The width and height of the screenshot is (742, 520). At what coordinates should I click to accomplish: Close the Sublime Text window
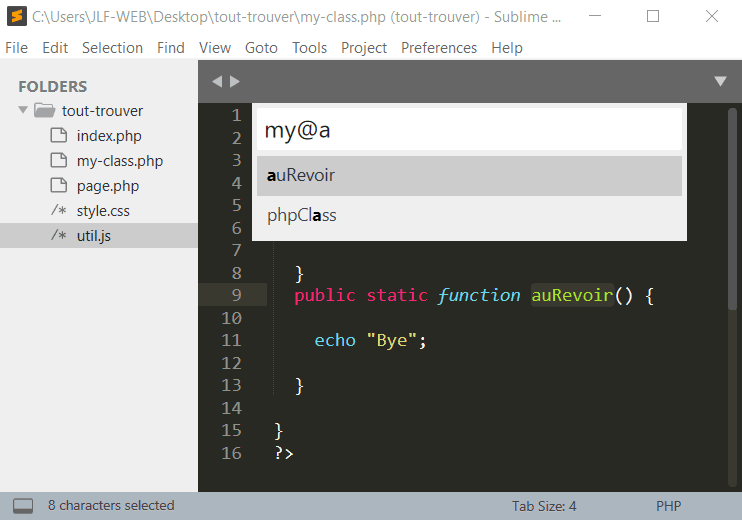pos(712,16)
